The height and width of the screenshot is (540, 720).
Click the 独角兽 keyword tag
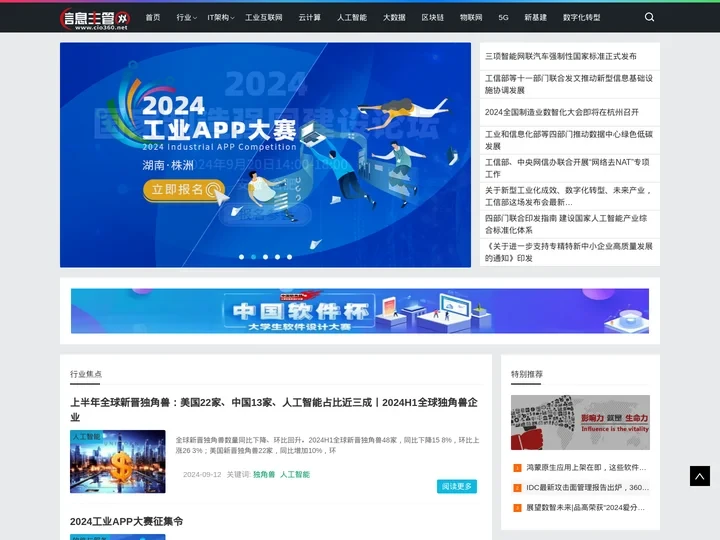point(264,474)
